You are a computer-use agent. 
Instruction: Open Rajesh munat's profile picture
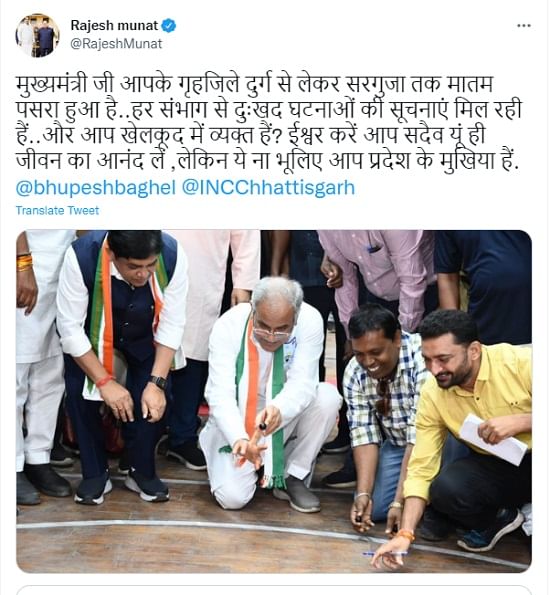click(37, 35)
